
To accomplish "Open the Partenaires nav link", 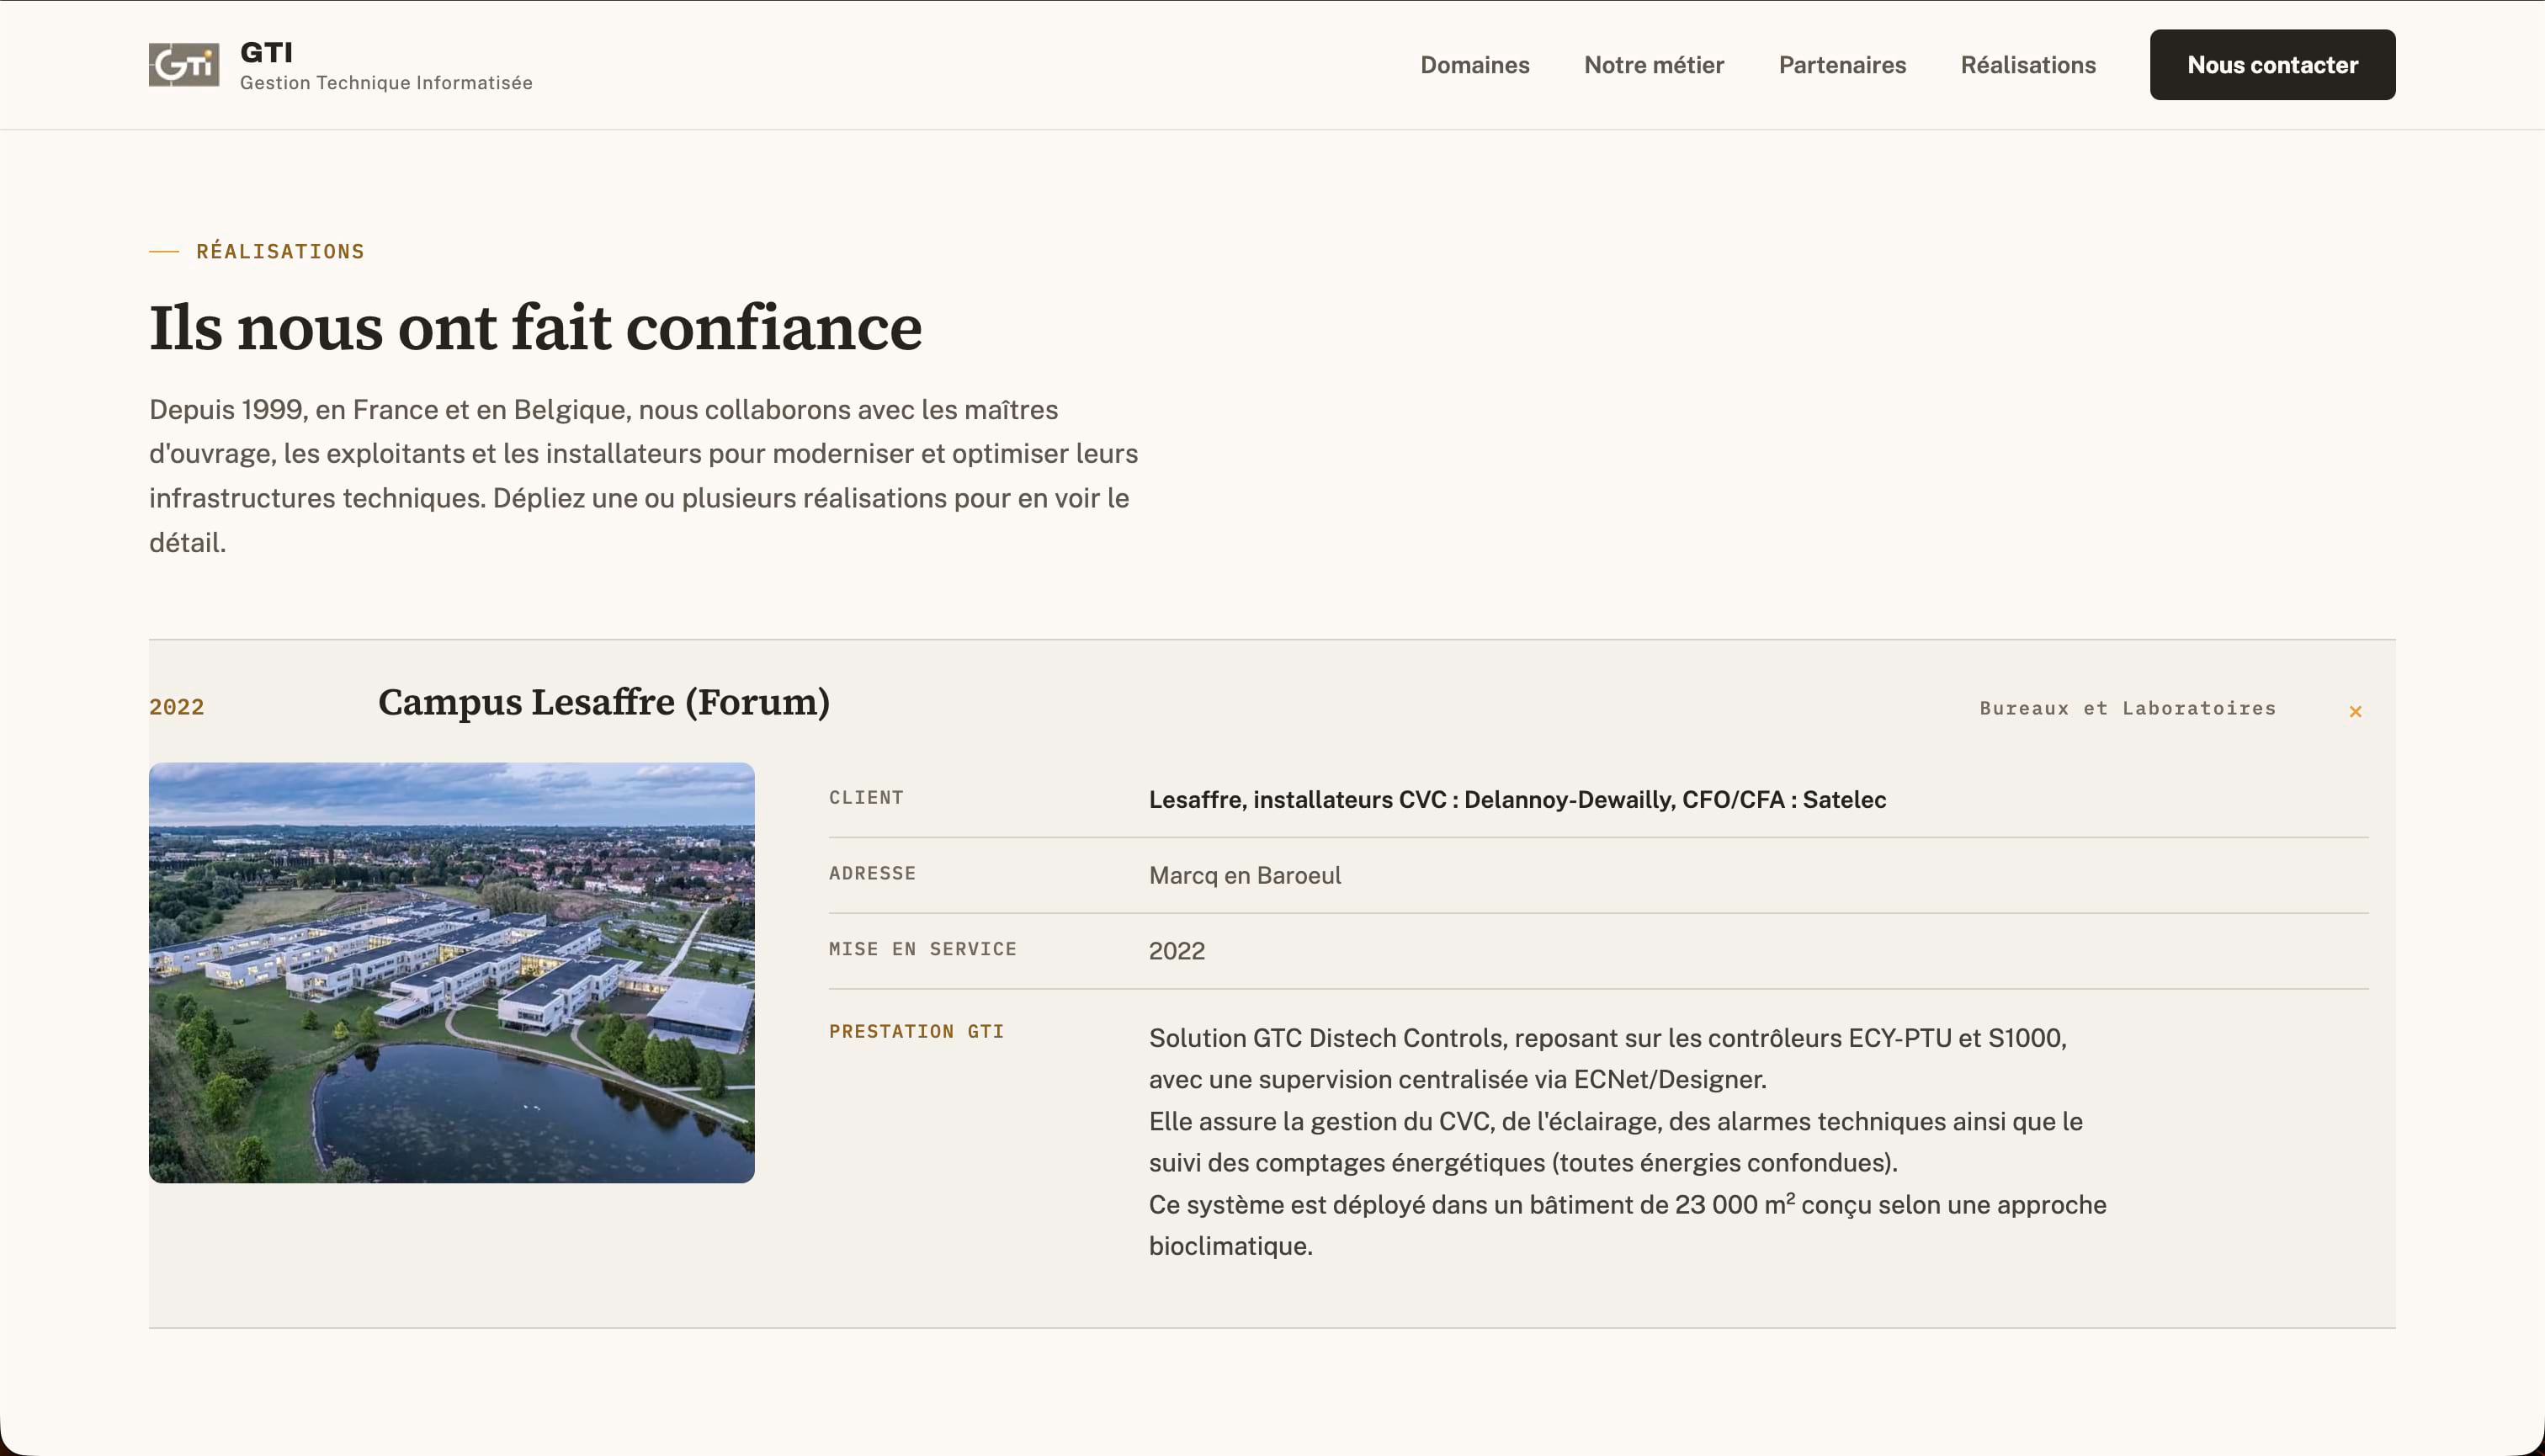I will pos(1842,65).
